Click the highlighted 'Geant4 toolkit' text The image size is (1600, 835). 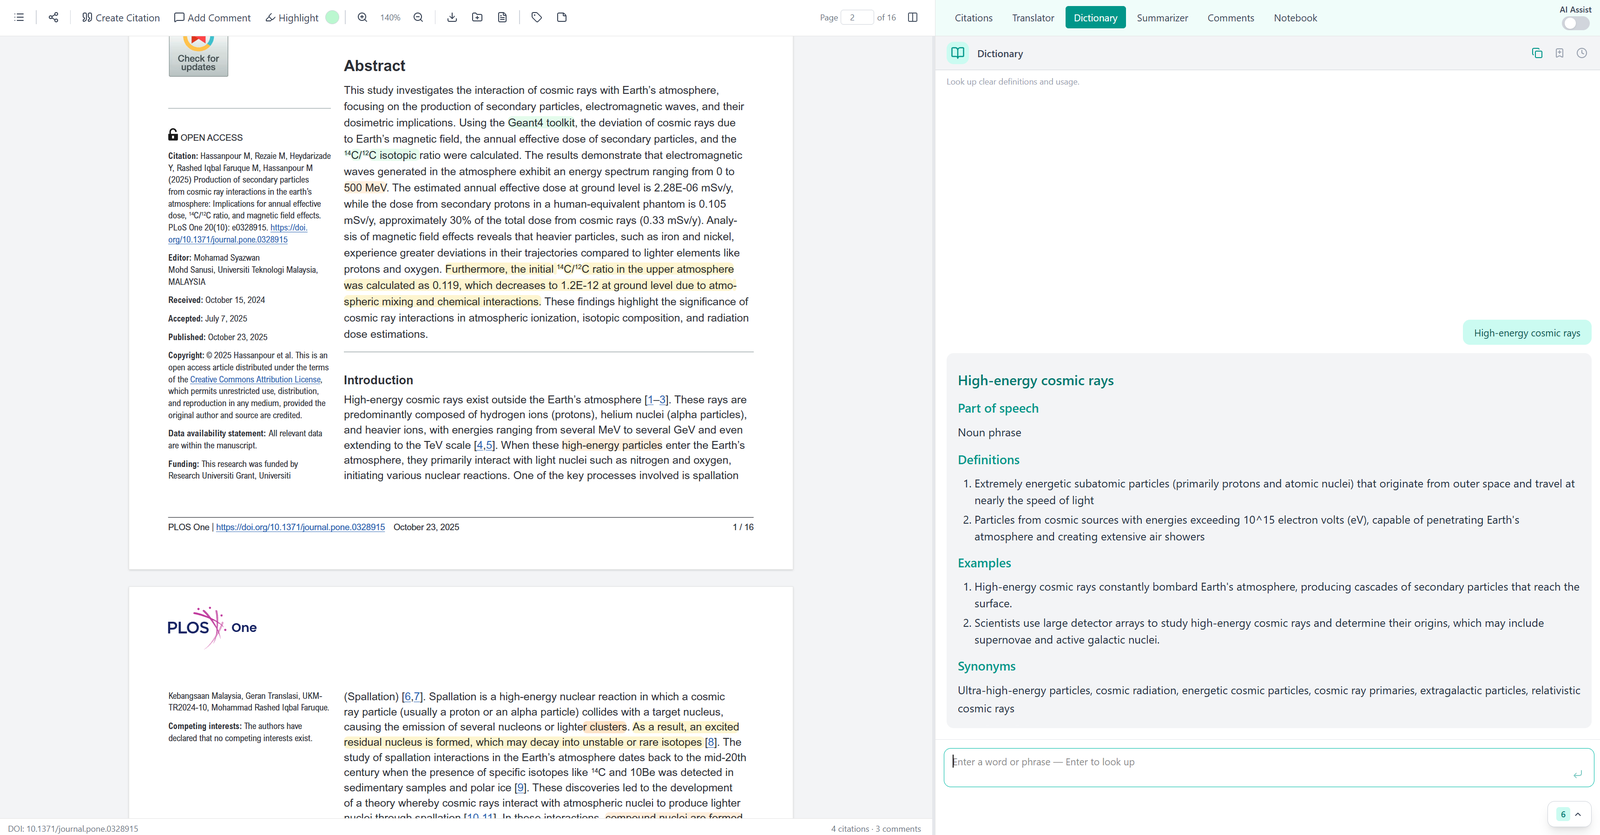click(541, 123)
